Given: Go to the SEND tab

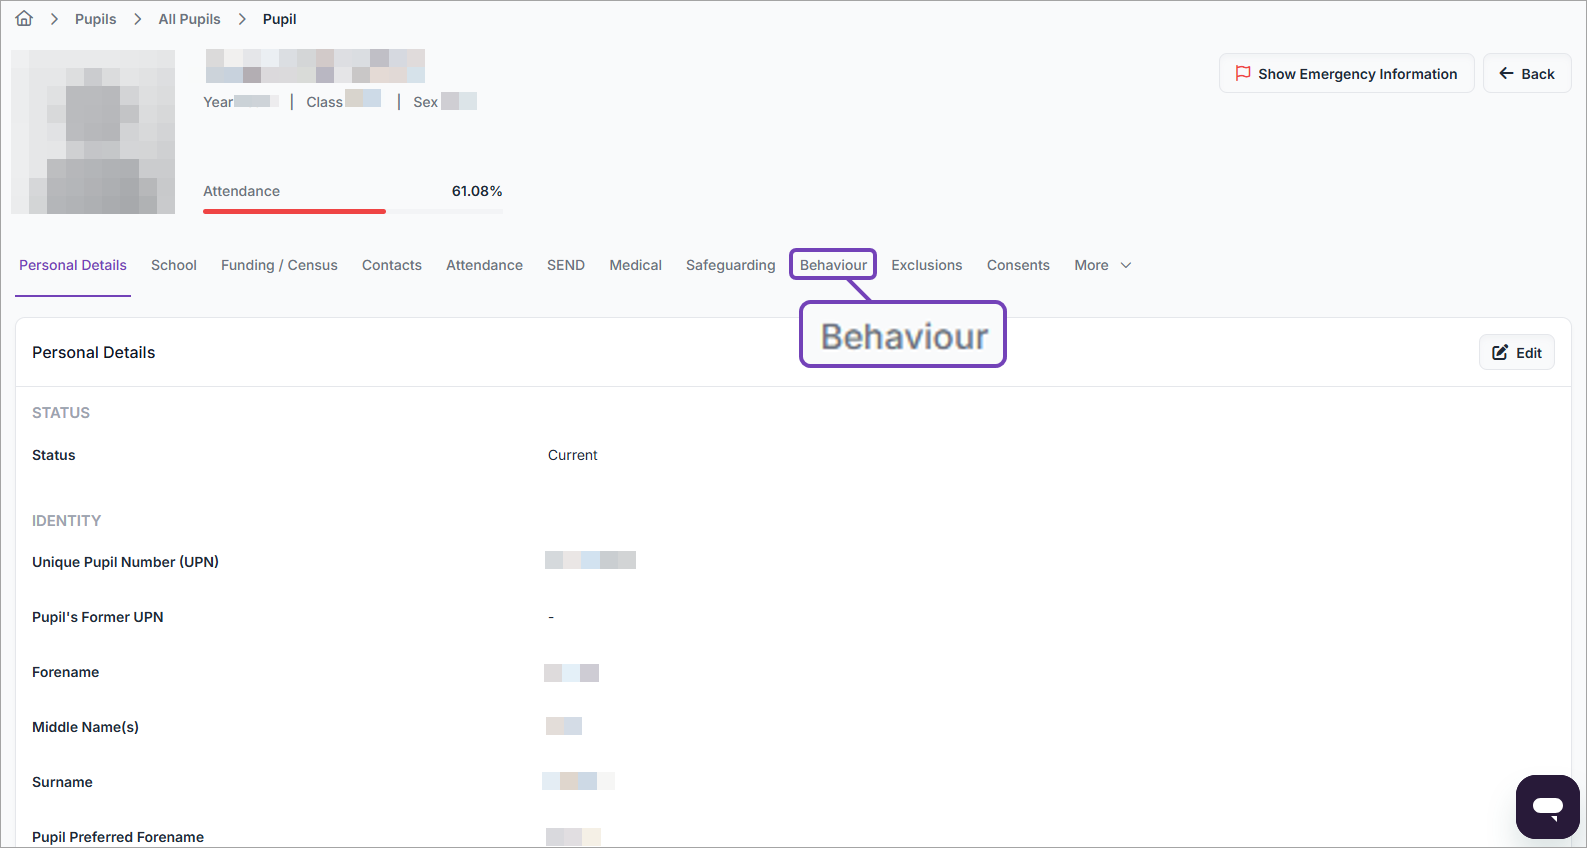Looking at the screenshot, I should point(565,265).
